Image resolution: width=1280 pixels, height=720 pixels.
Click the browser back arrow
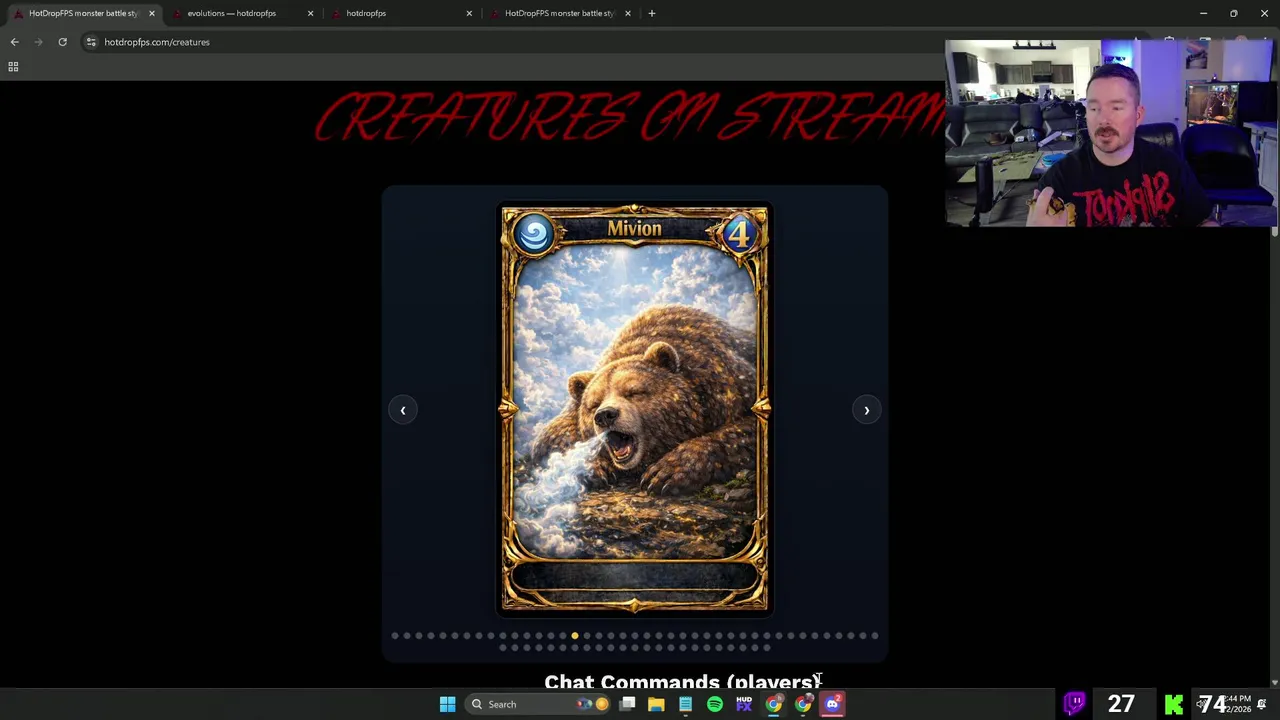[x=14, y=42]
